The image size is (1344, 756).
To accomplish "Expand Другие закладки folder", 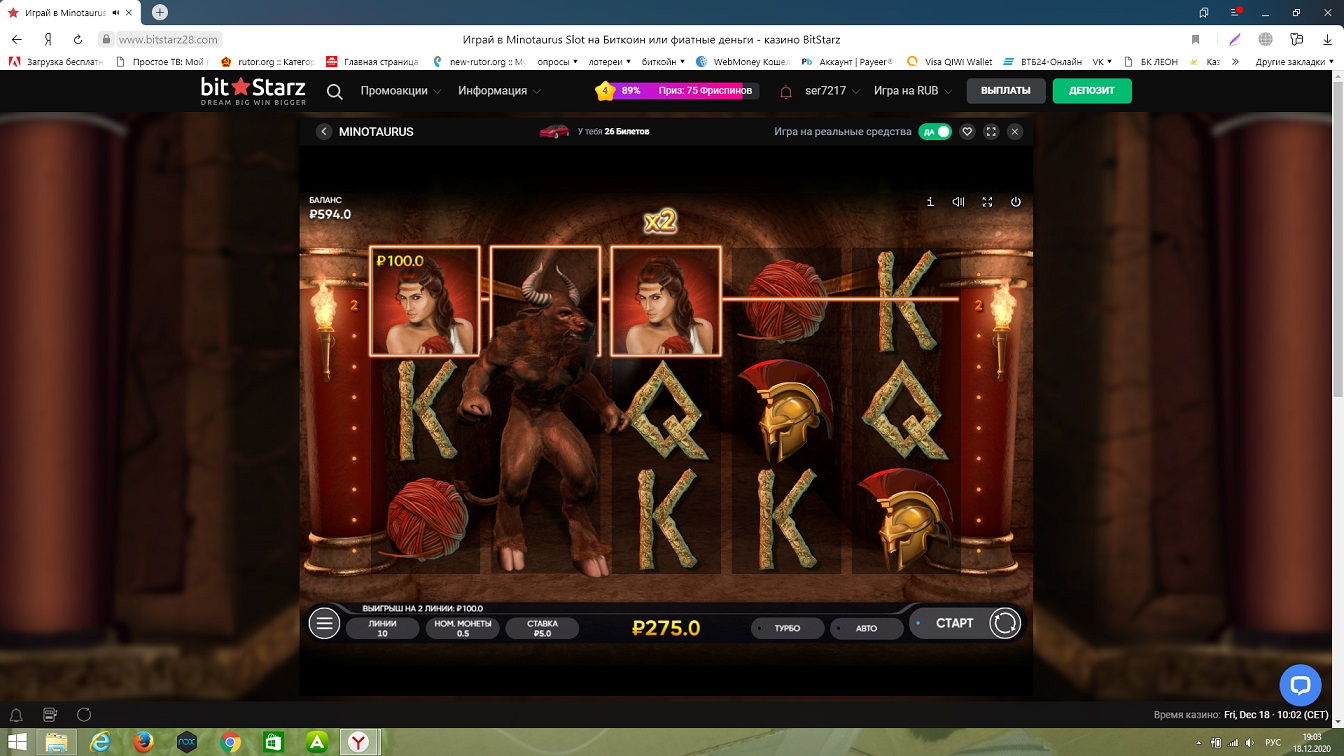I will tap(1294, 61).
